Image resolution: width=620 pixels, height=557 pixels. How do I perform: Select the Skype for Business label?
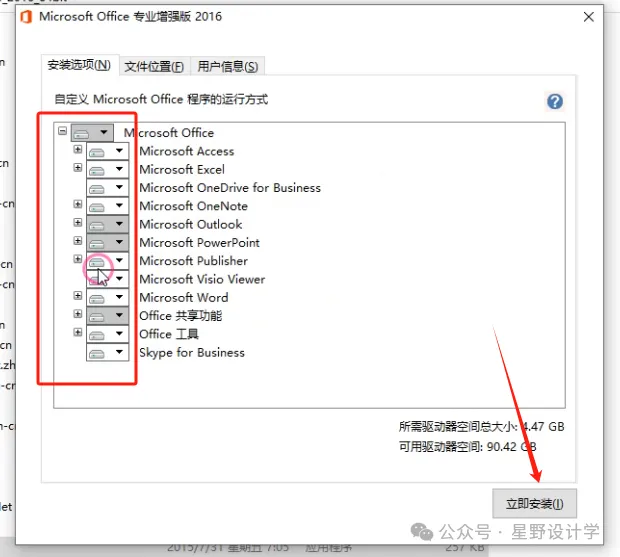pyautogui.click(x=192, y=352)
